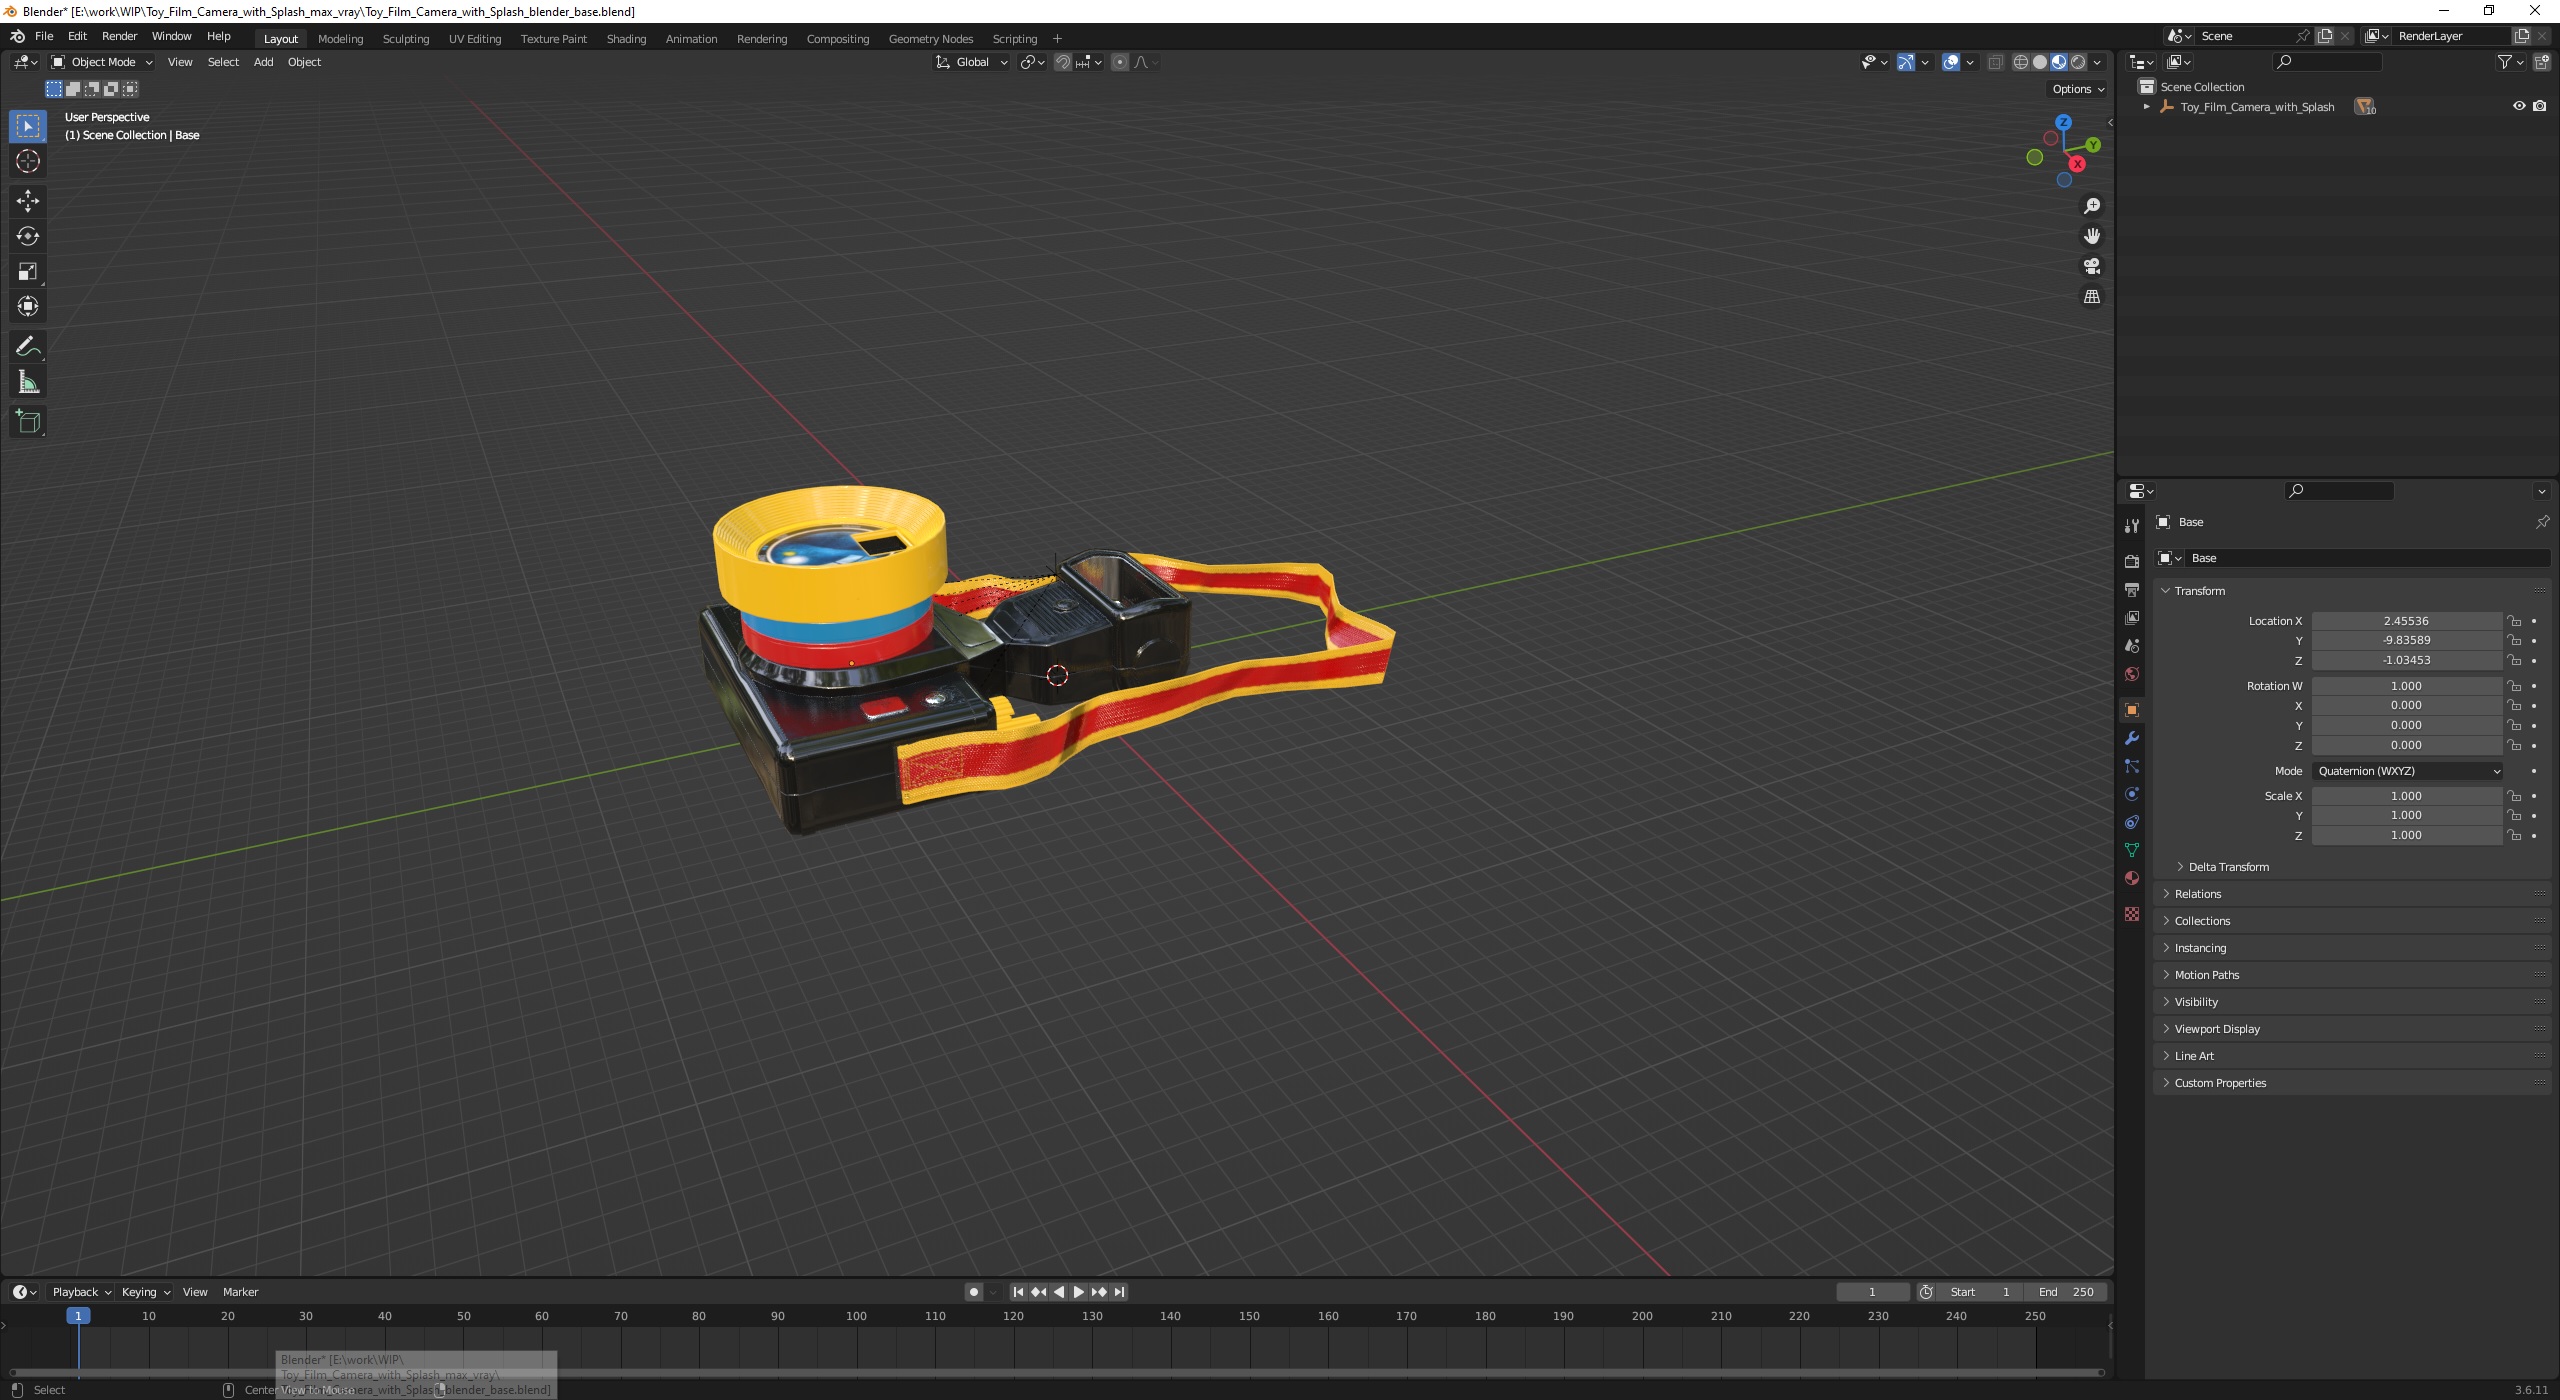Expand the Viewport Display panel

pos(2216,1029)
